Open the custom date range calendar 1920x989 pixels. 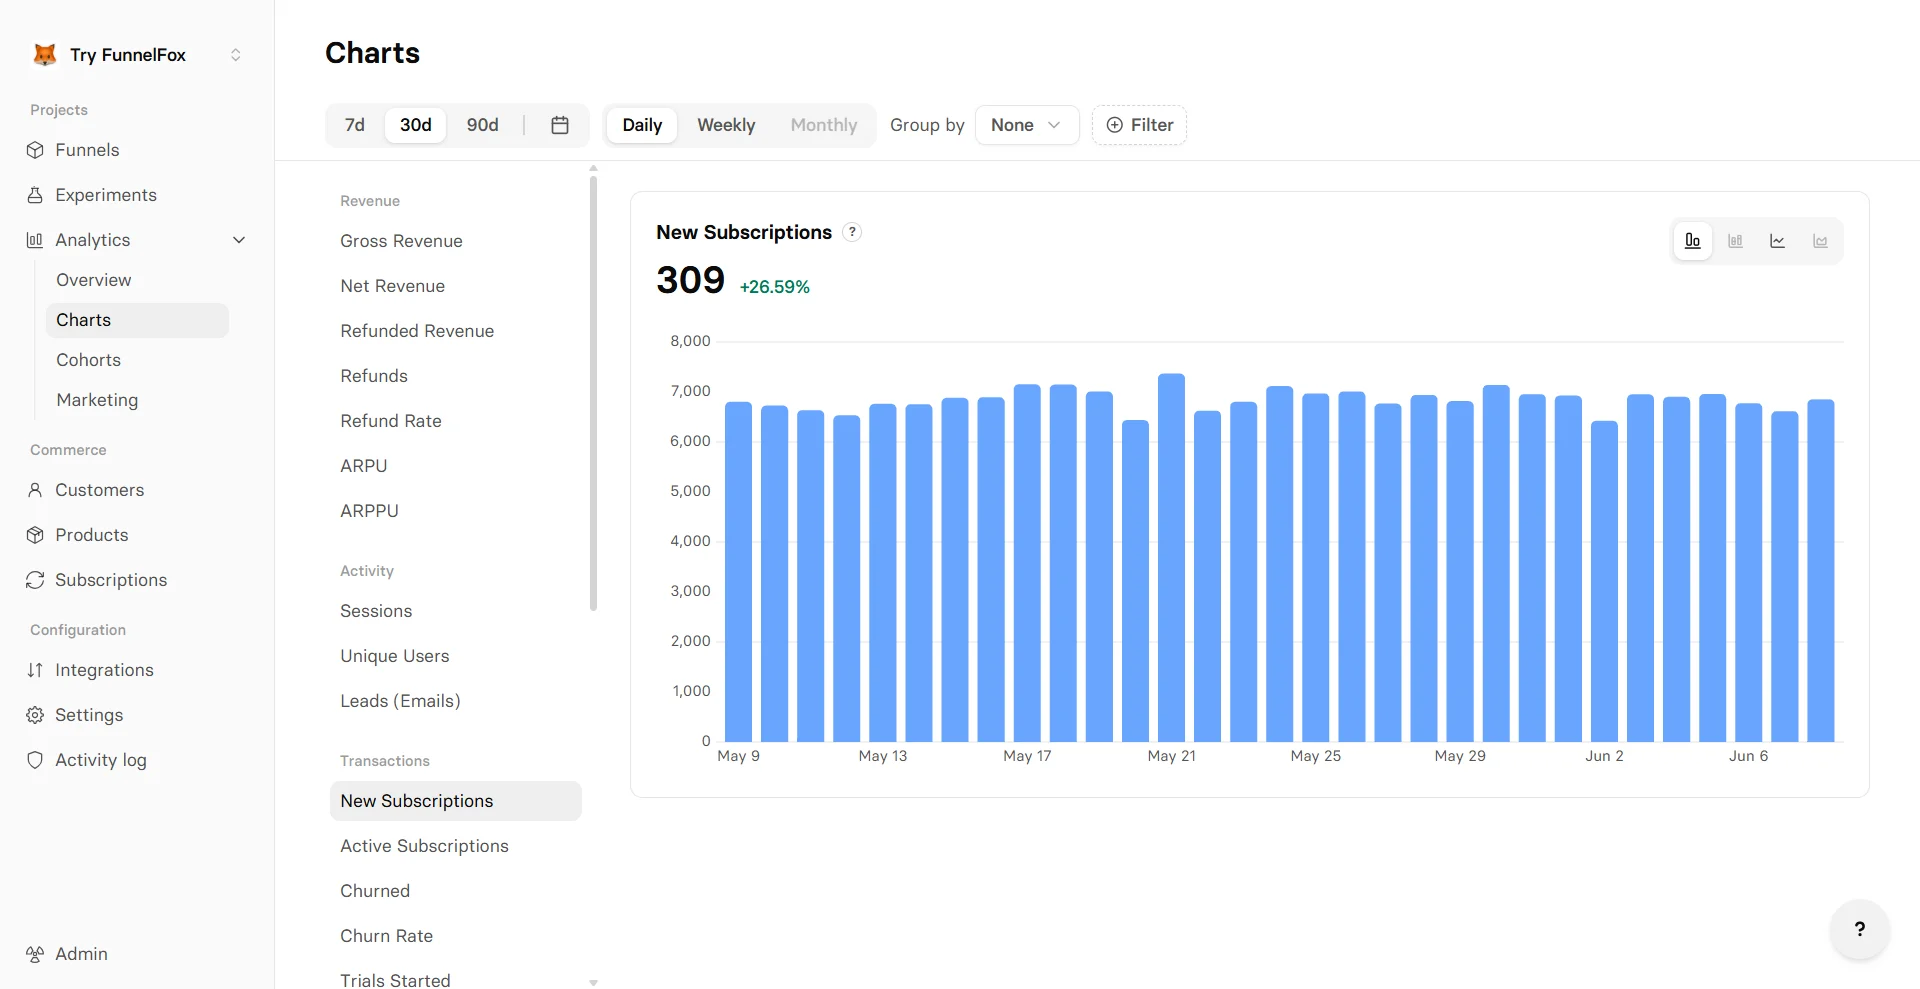[560, 125]
